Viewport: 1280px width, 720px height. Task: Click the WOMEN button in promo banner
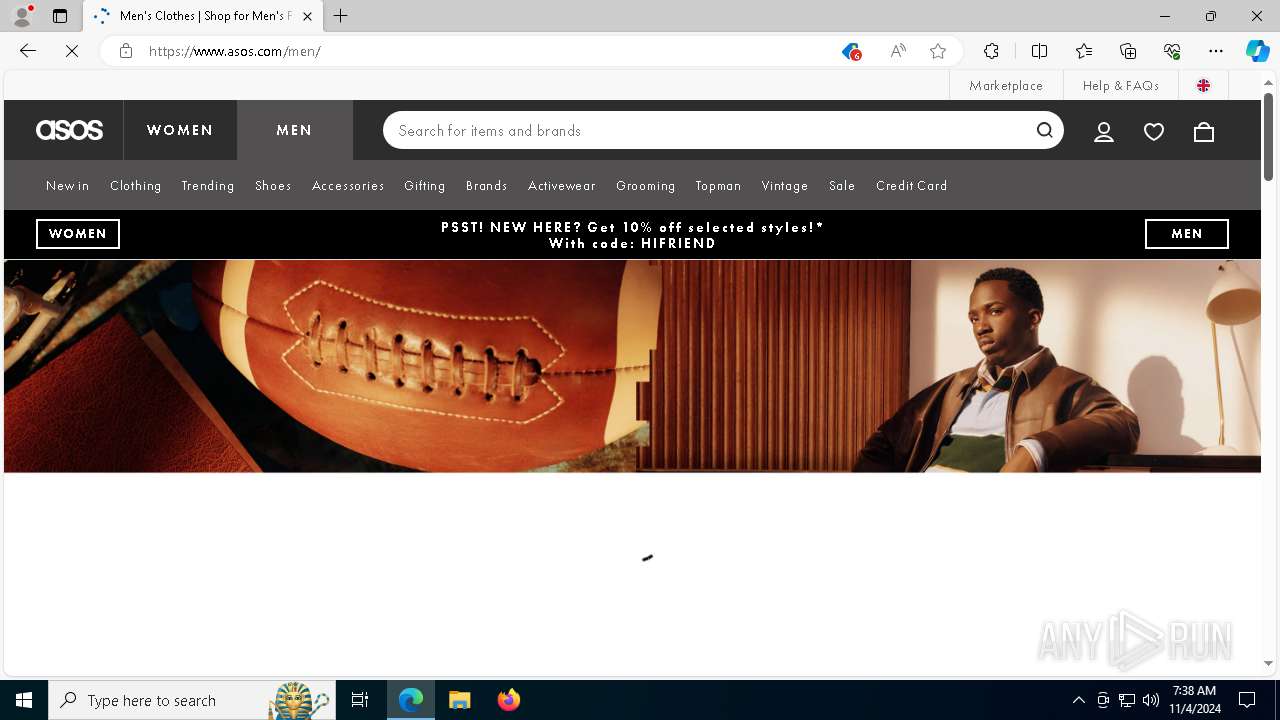tap(78, 234)
